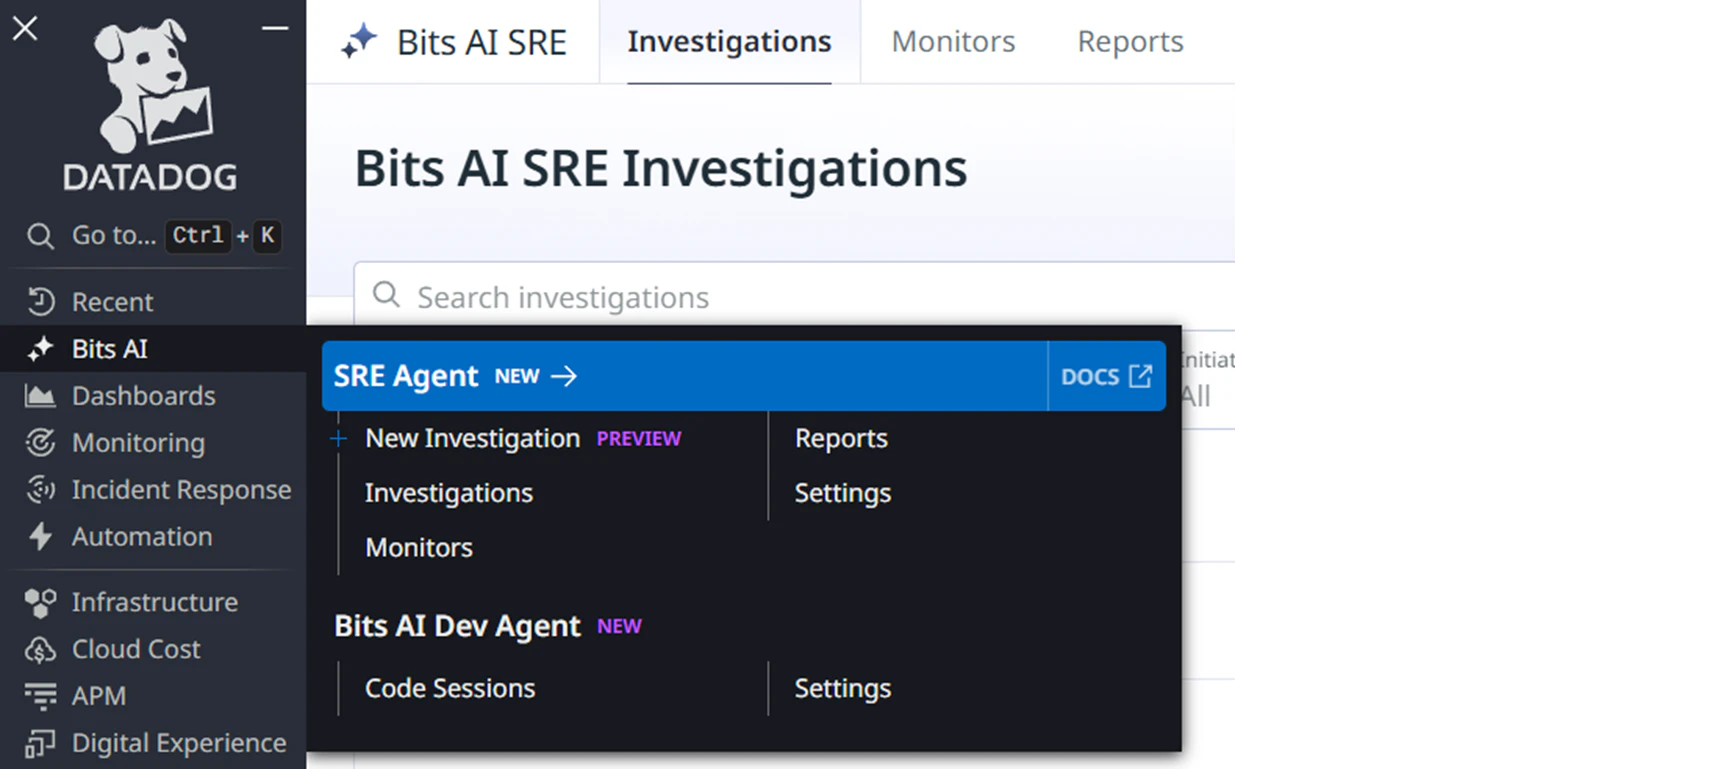
Task: Click the plus icon for New Investigation
Action: click(339, 438)
